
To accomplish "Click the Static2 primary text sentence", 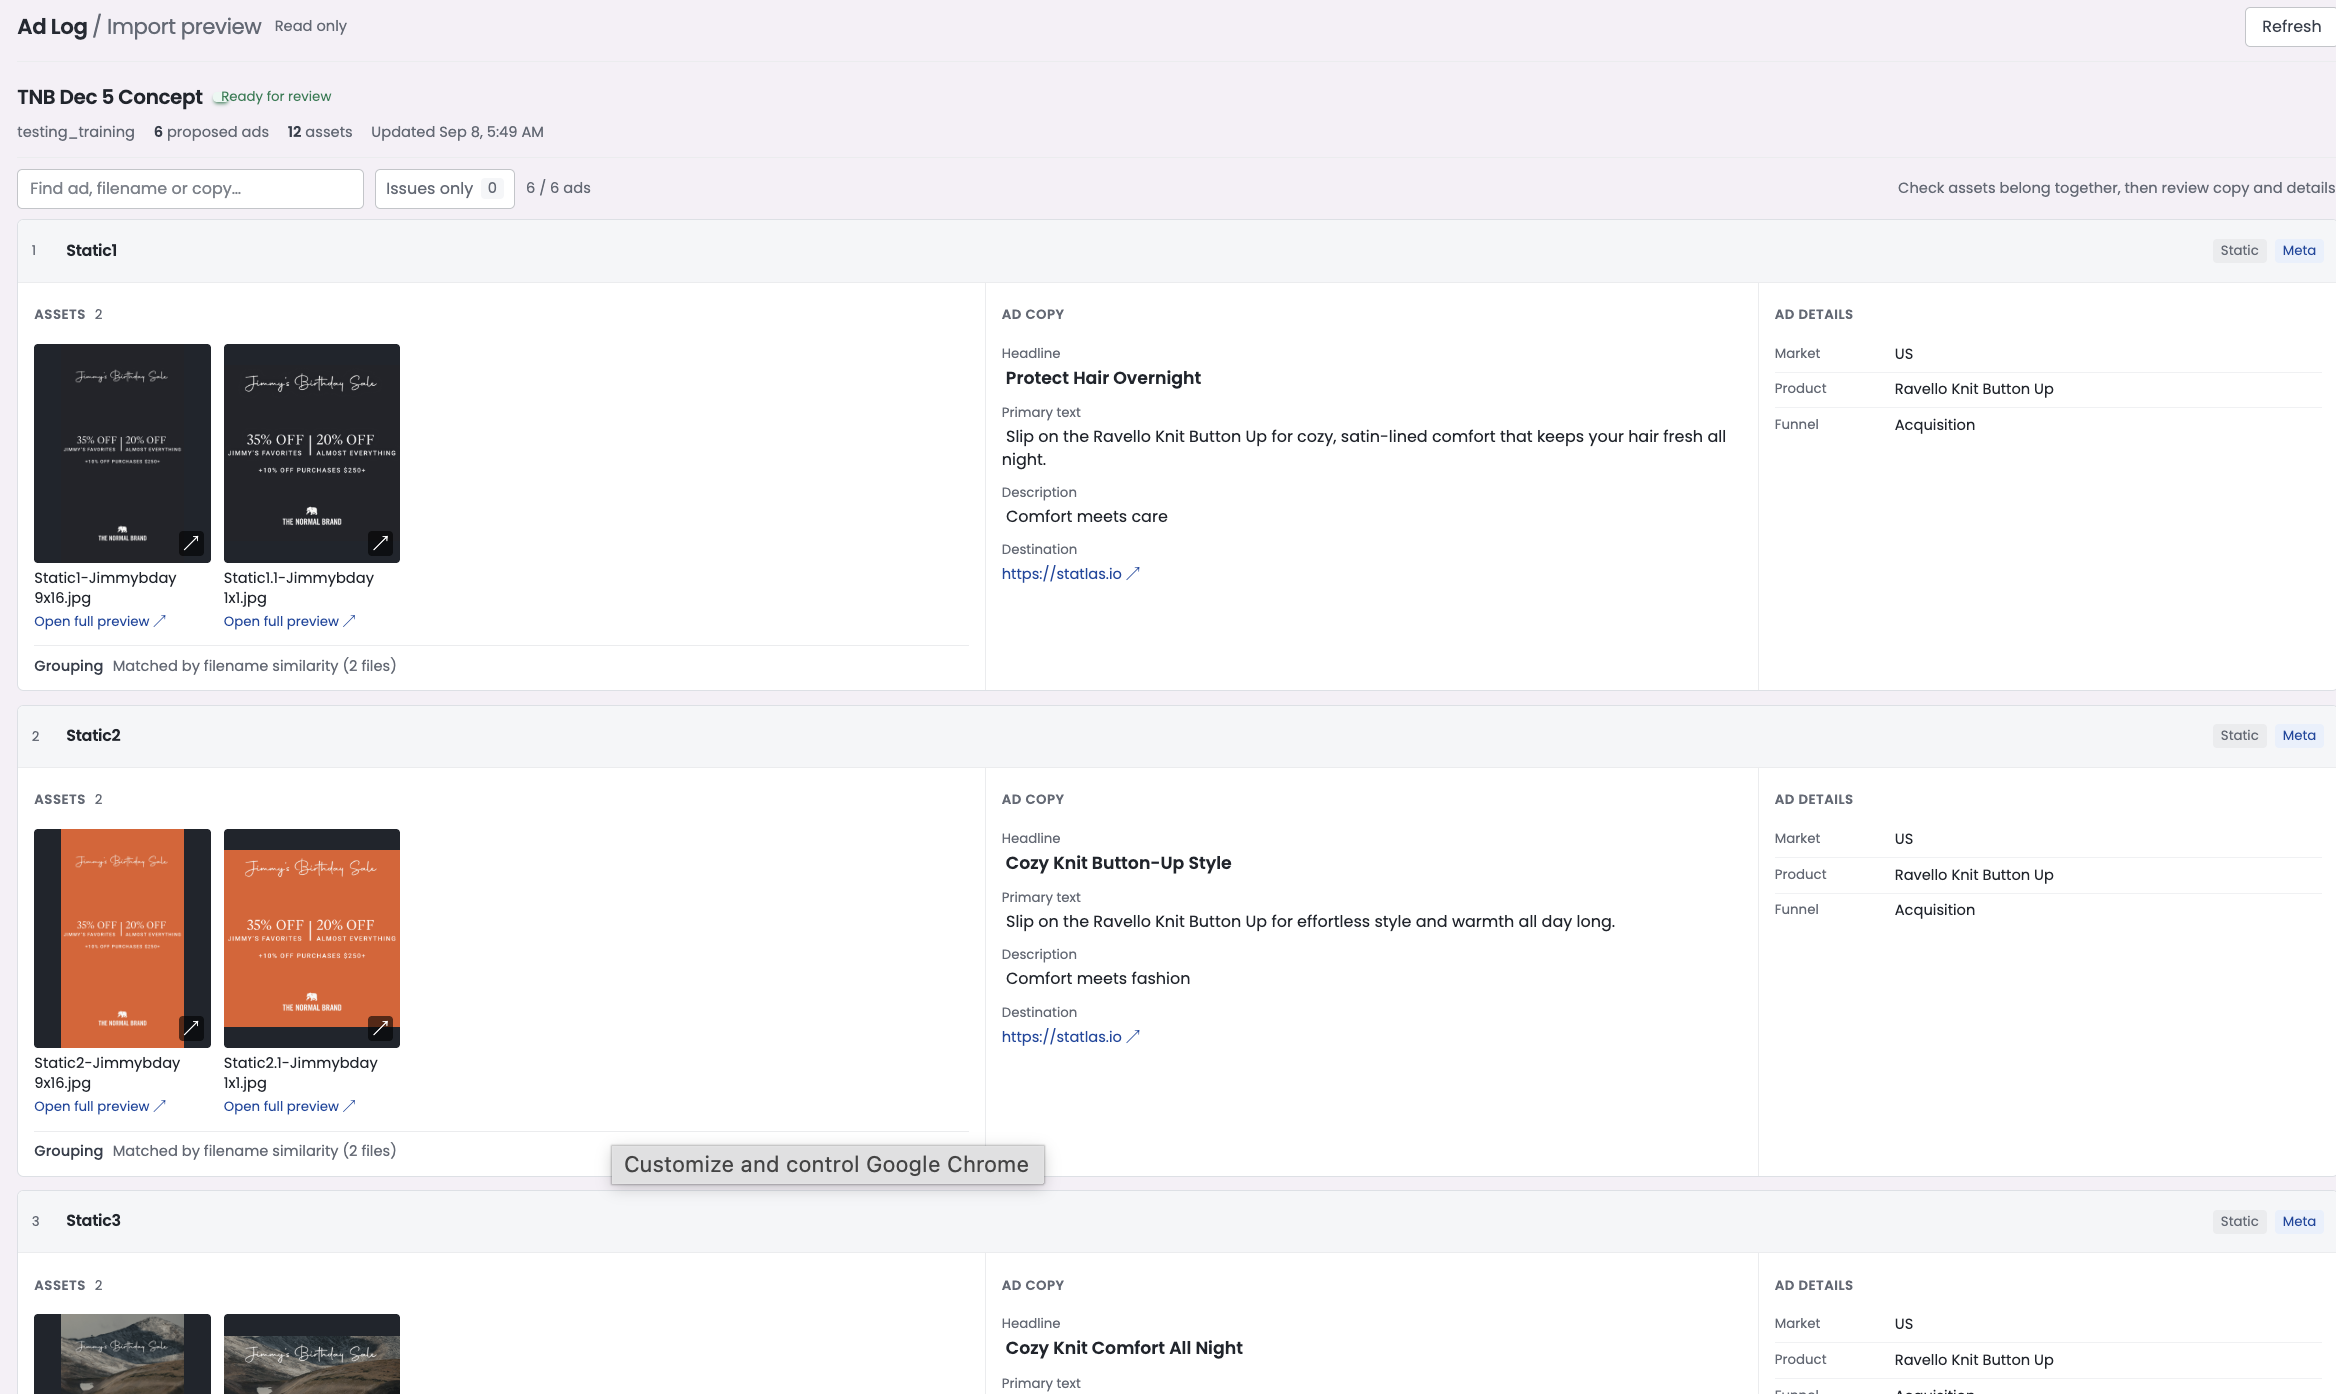I will 1310,922.
